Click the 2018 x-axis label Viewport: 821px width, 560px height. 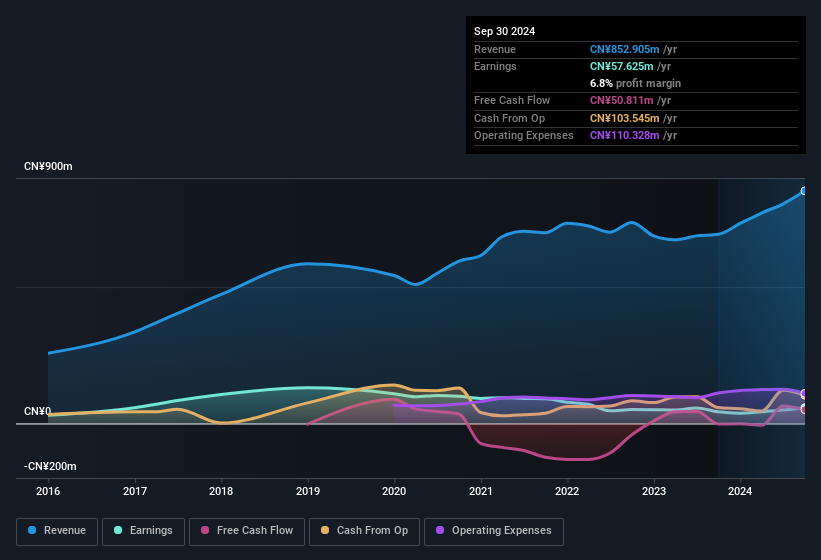pos(221,491)
